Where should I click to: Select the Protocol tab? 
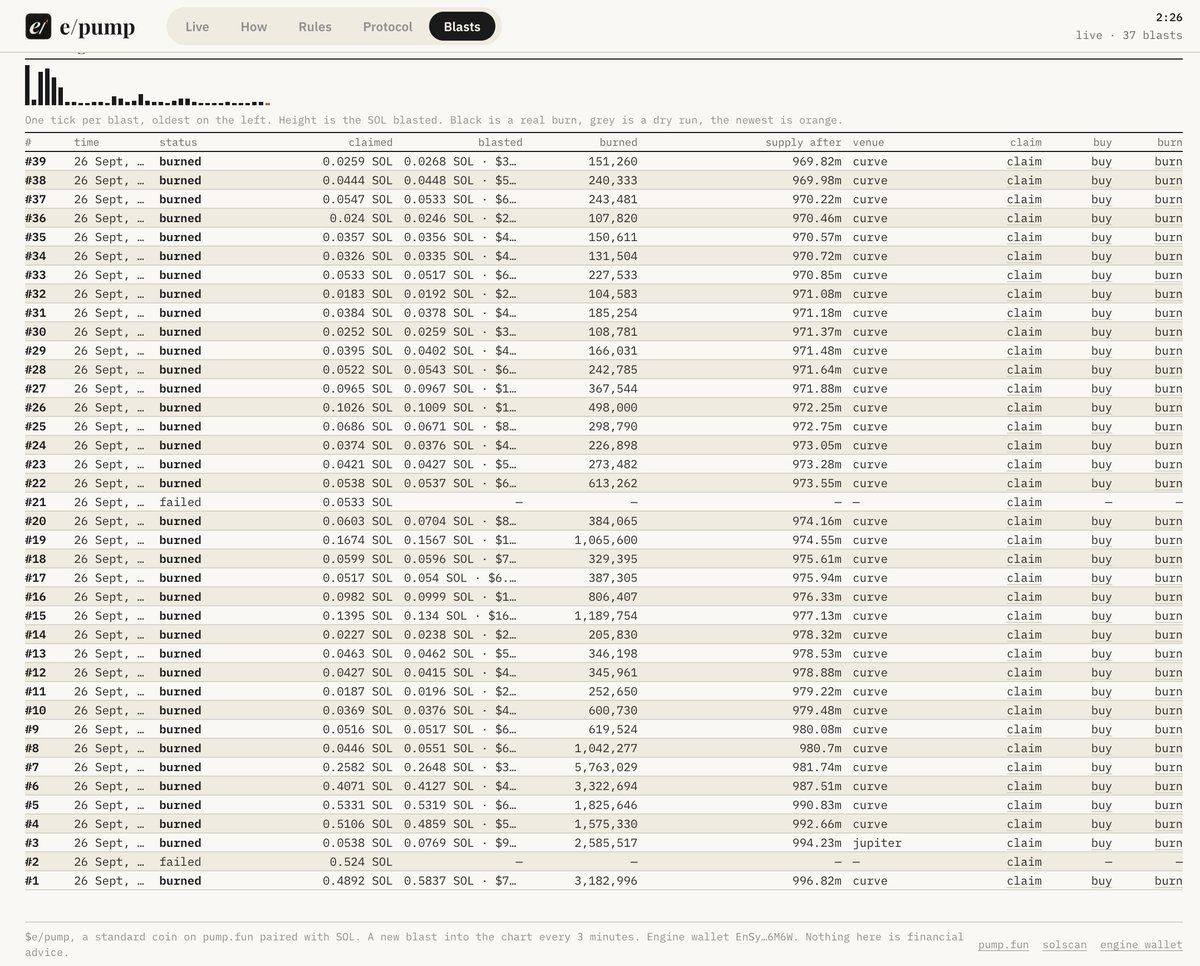click(388, 26)
